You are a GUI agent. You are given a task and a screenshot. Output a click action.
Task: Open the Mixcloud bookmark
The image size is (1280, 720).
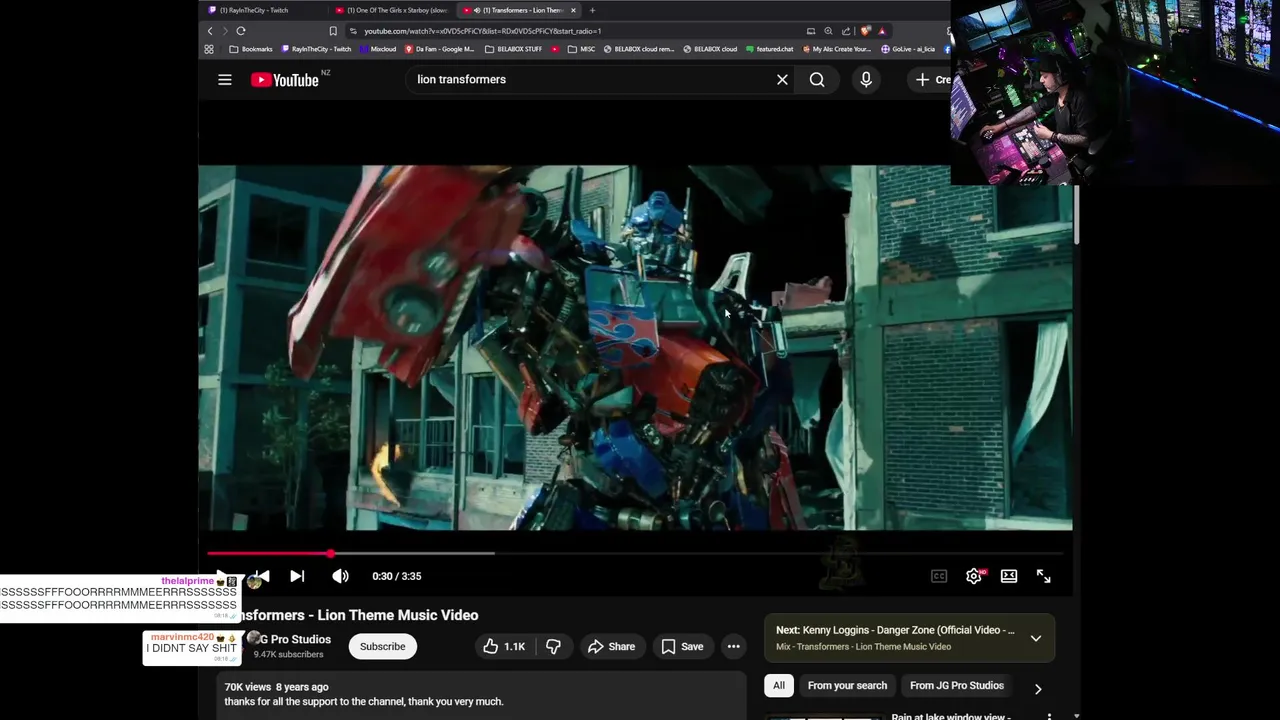[378, 49]
